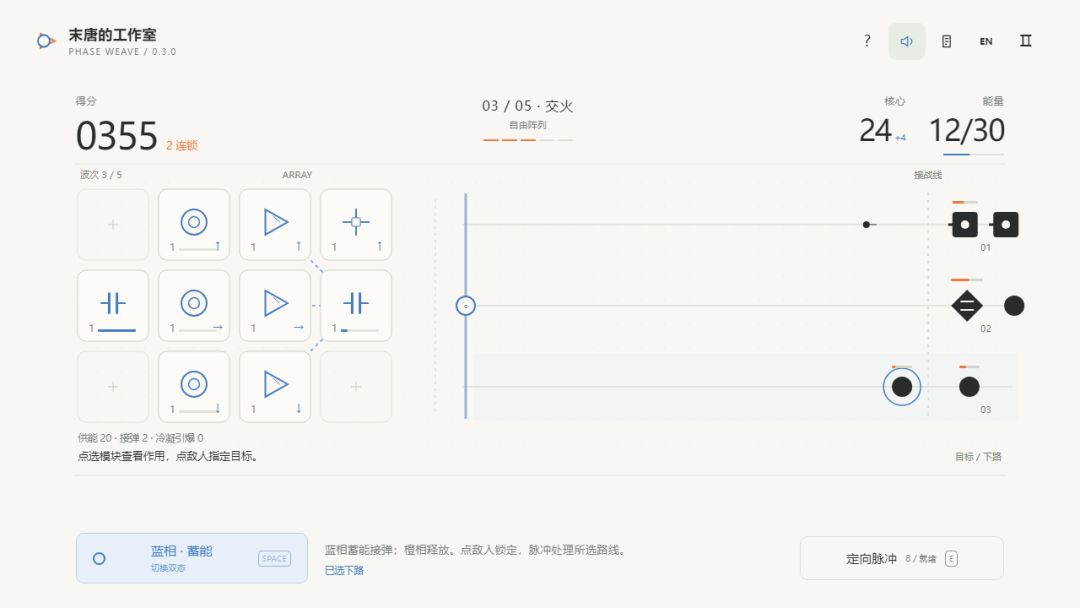1080x608 pixels.
Task: Open the help question mark icon
Action: pyautogui.click(x=866, y=41)
